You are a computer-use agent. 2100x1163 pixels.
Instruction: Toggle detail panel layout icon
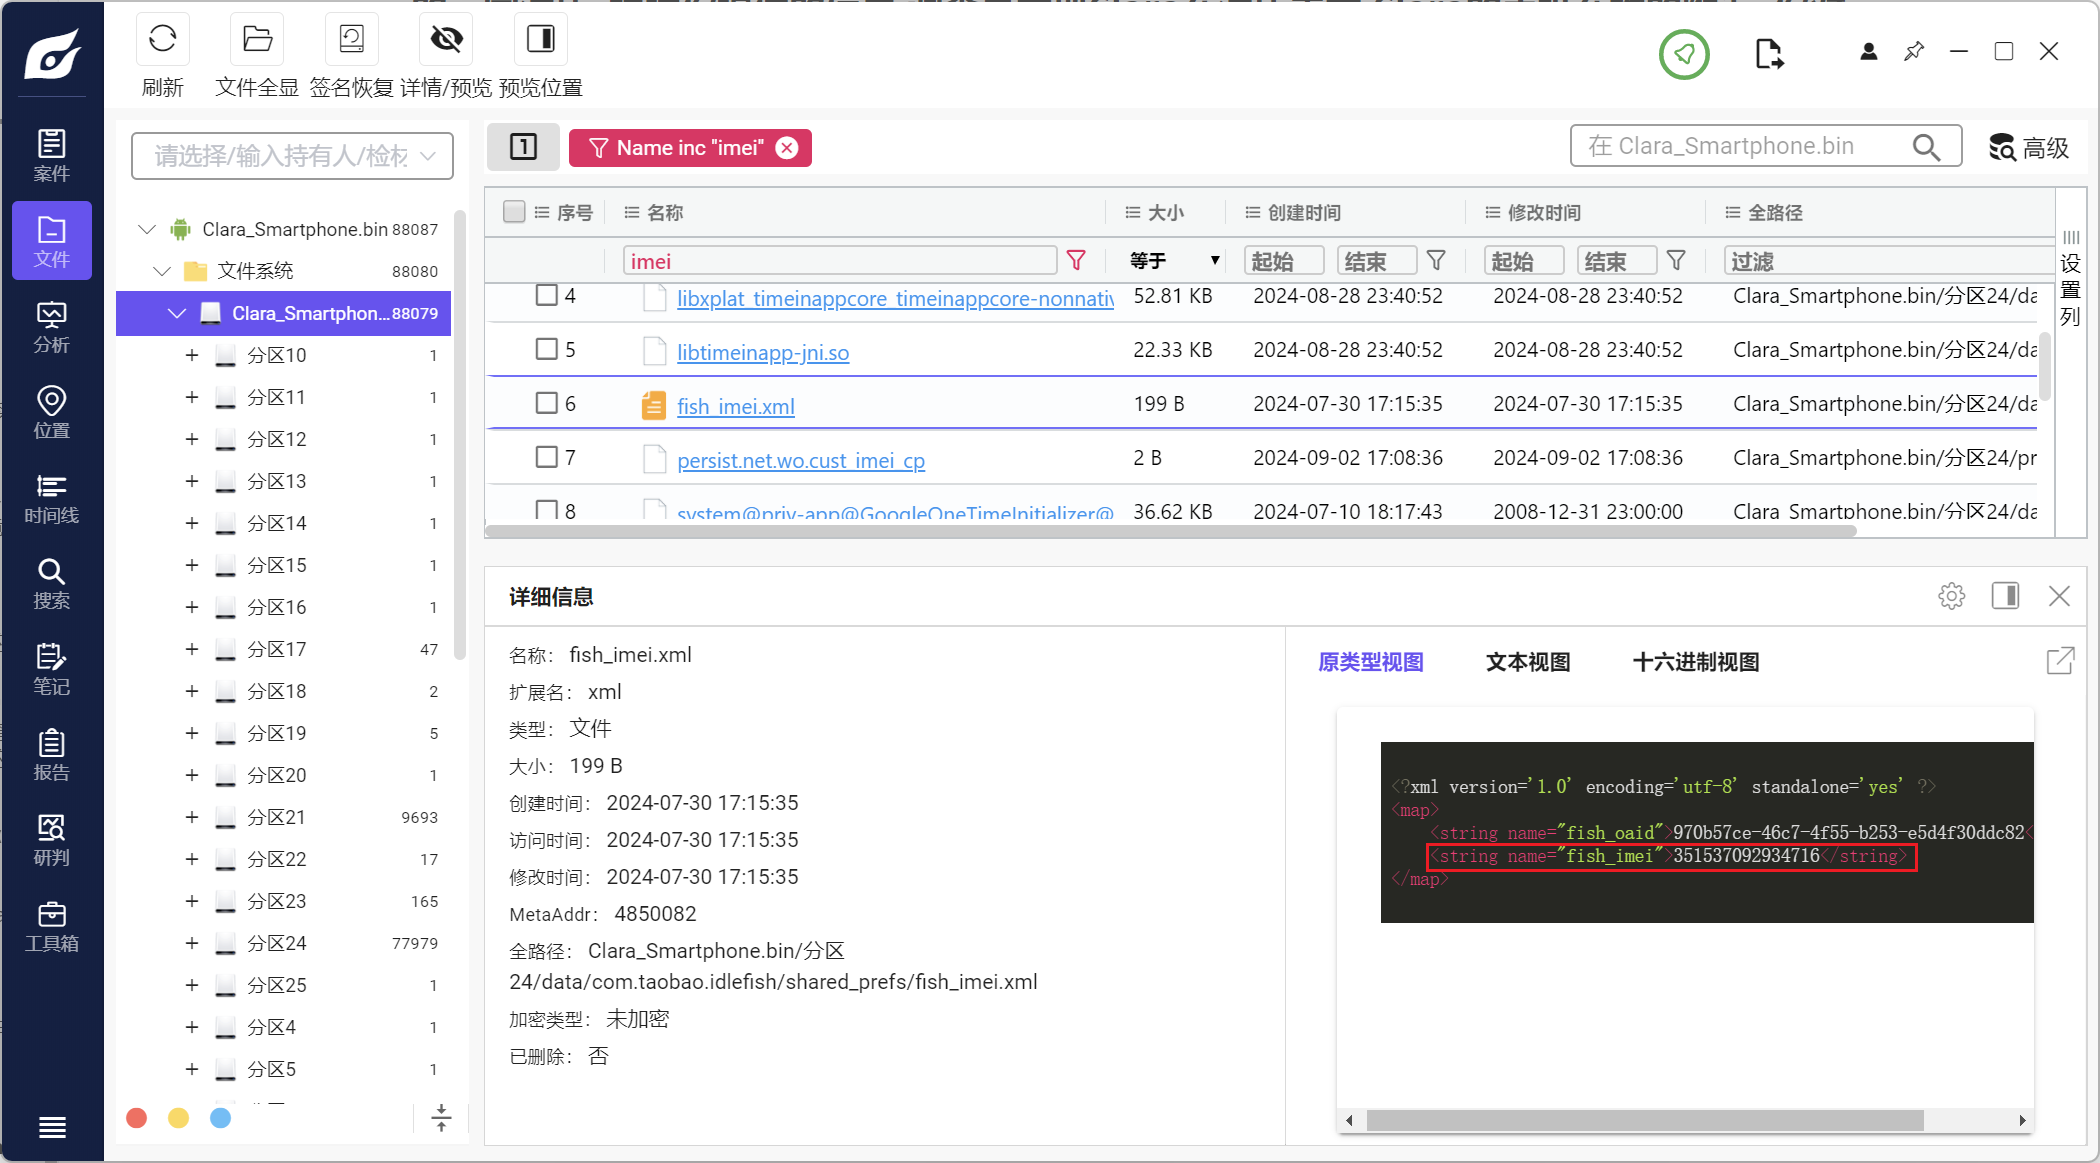tap(2005, 596)
